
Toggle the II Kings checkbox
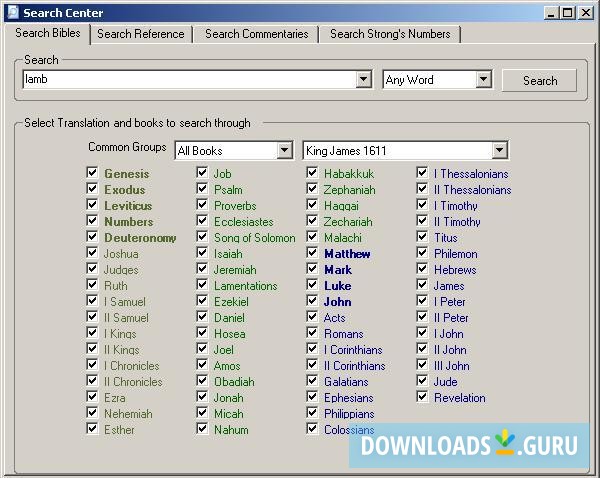[92, 349]
